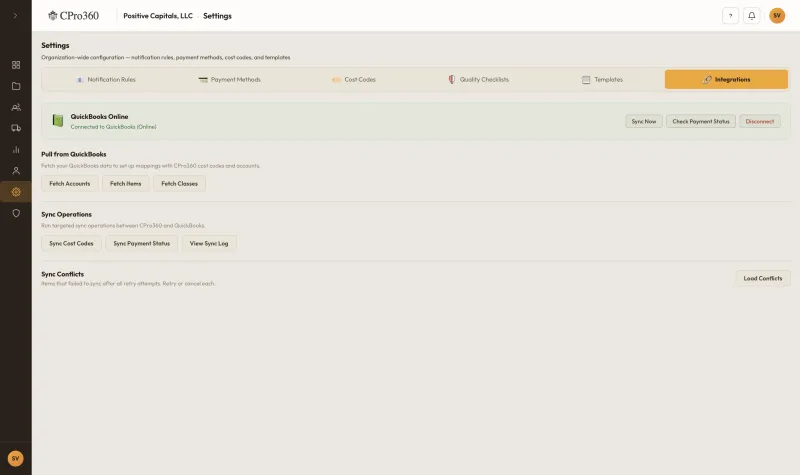Switch to the Payment Methods tab
Screen dimensions: 800x475
[x=230, y=80]
